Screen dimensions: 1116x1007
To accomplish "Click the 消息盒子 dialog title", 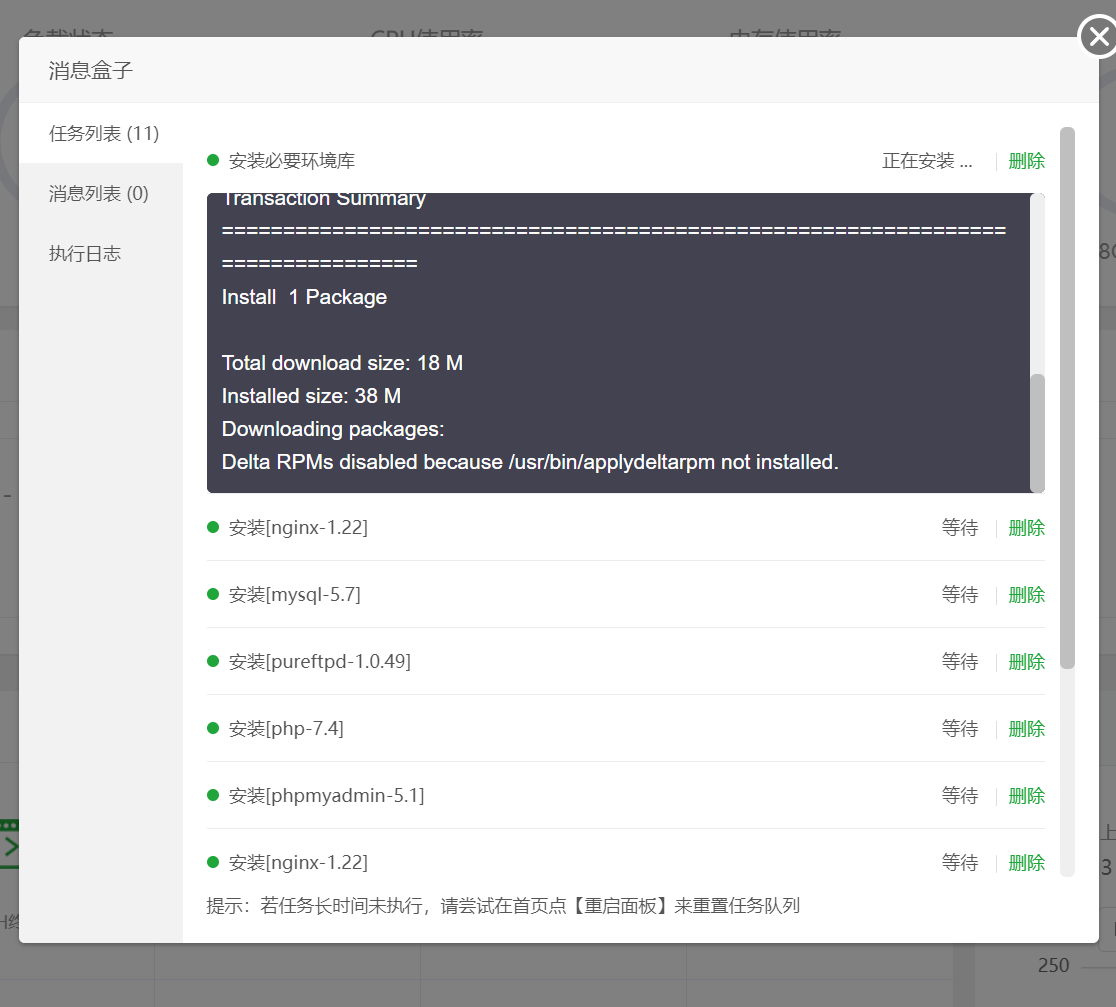I will [90, 70].
